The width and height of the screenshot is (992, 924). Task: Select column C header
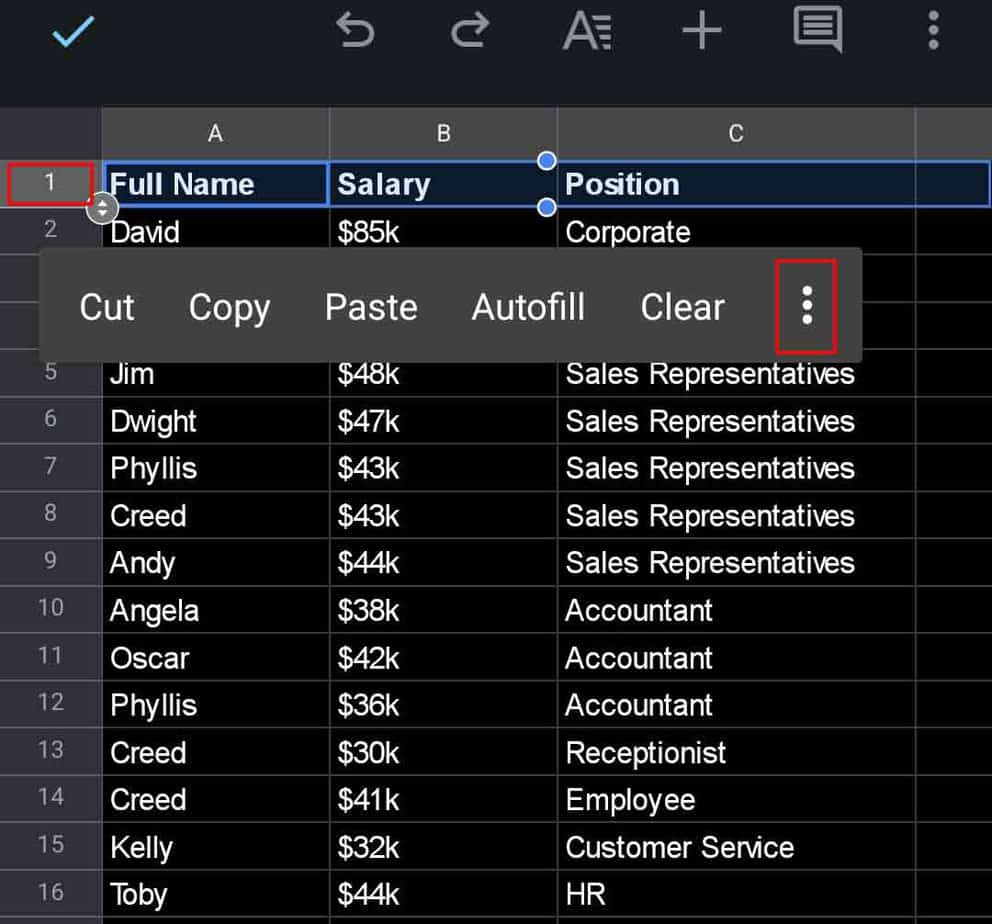point(736,134)
